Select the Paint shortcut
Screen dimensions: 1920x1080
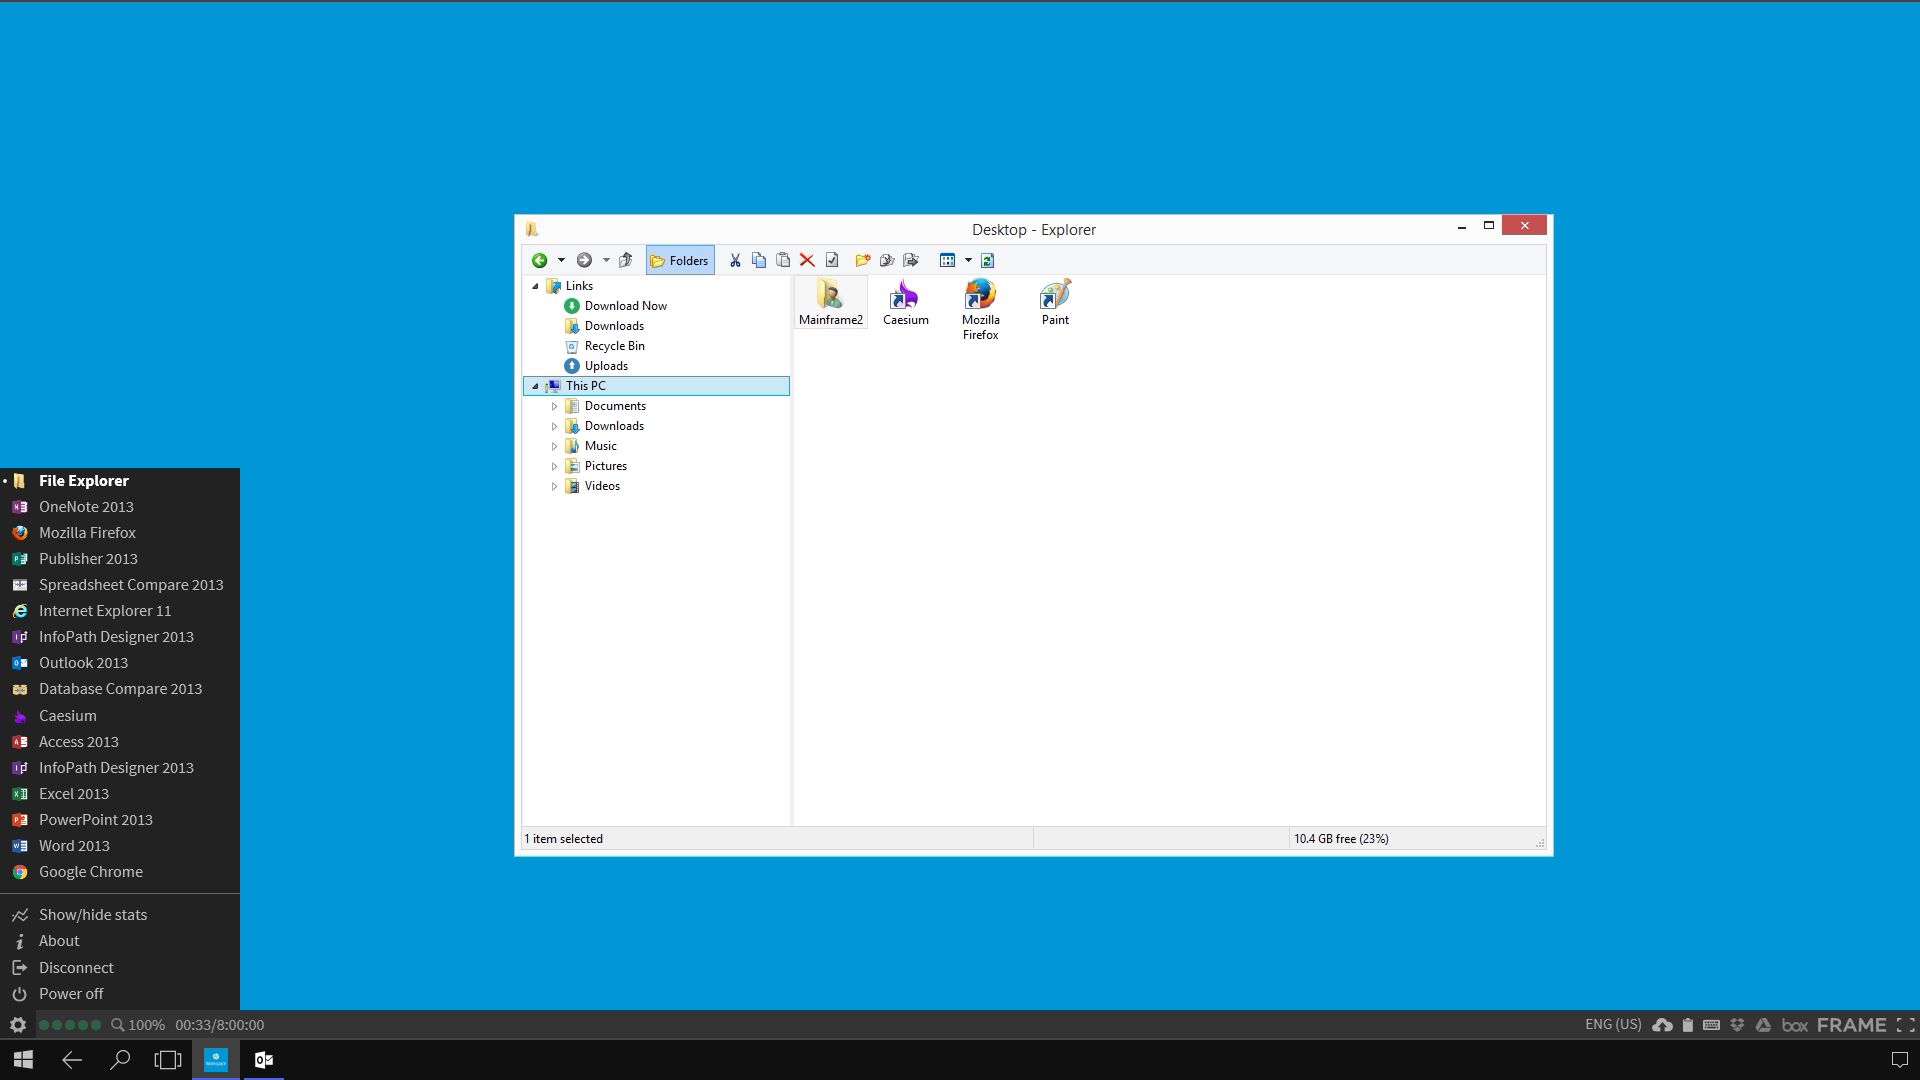coord(1055,302)
